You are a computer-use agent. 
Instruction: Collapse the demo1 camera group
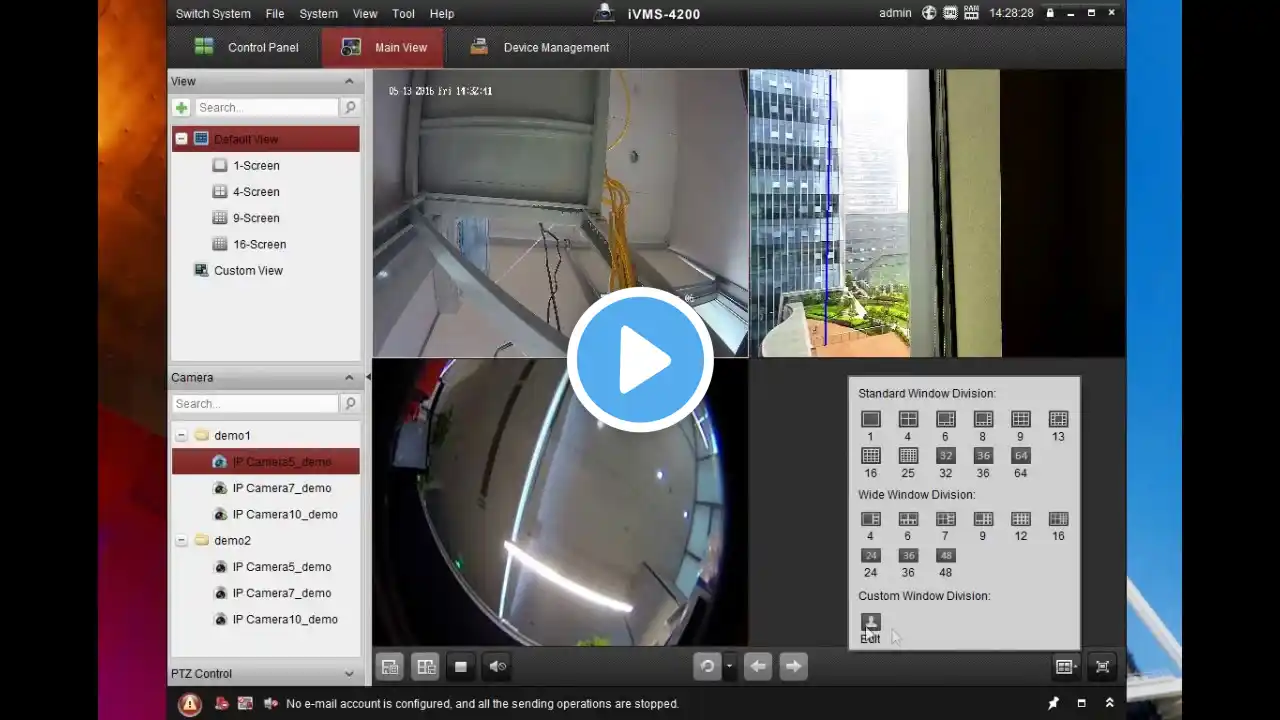(181, 436)
